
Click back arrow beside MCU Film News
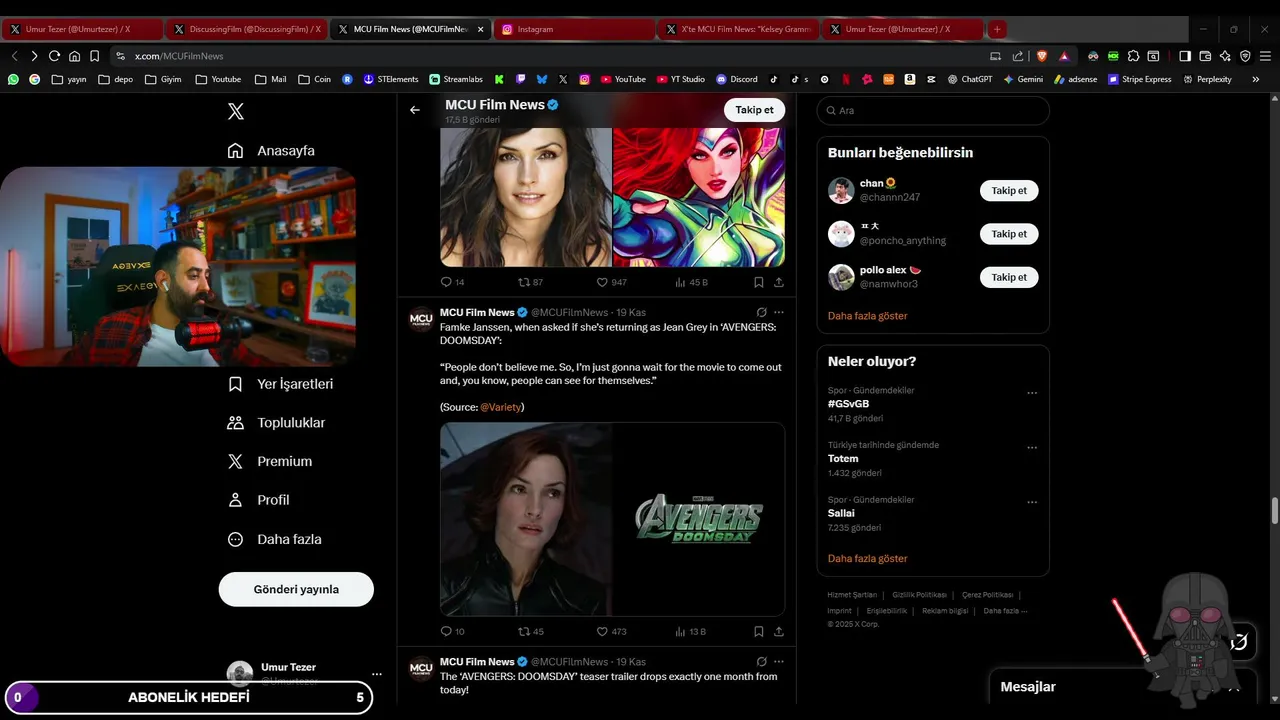415,110
